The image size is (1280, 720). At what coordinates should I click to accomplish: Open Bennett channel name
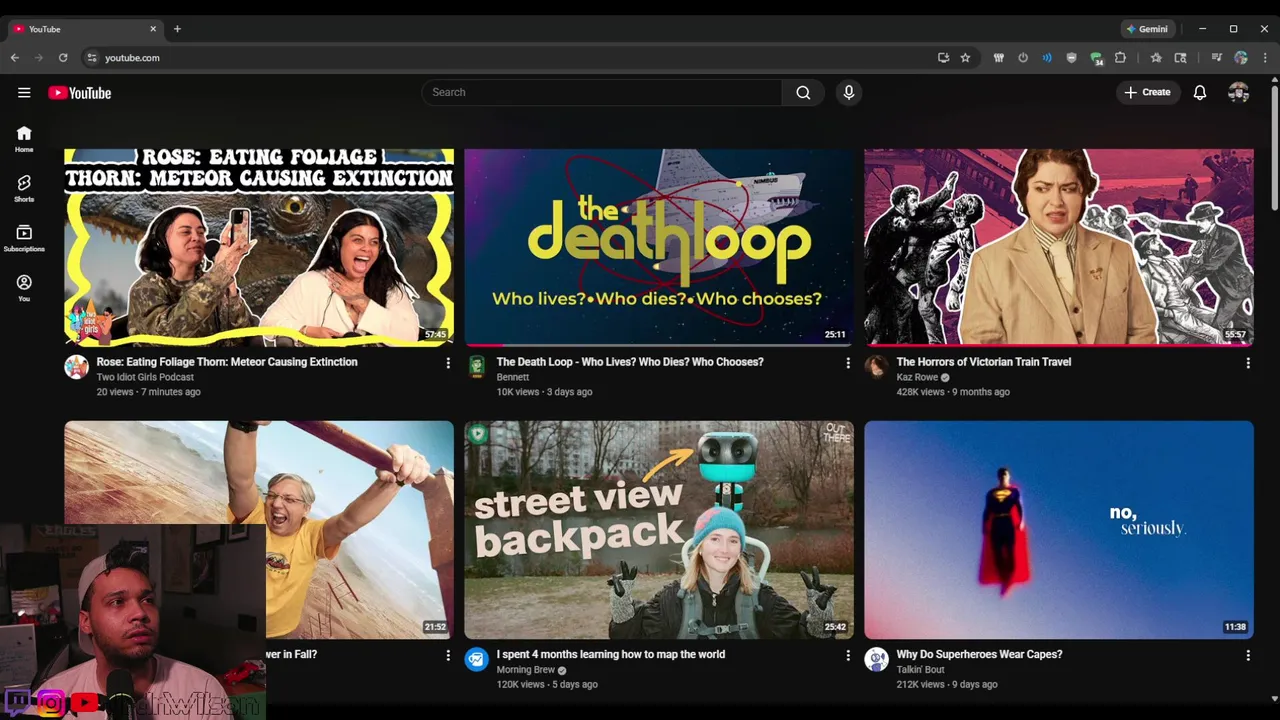[x=513, y=377]
